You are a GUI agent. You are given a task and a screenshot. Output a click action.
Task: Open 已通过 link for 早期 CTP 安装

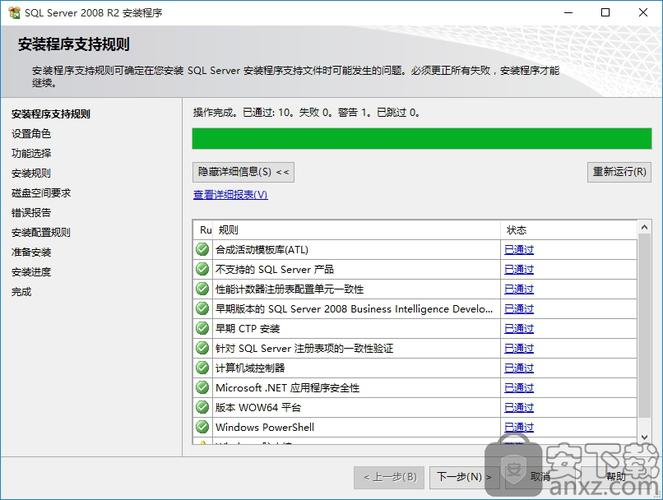(519, 329)
